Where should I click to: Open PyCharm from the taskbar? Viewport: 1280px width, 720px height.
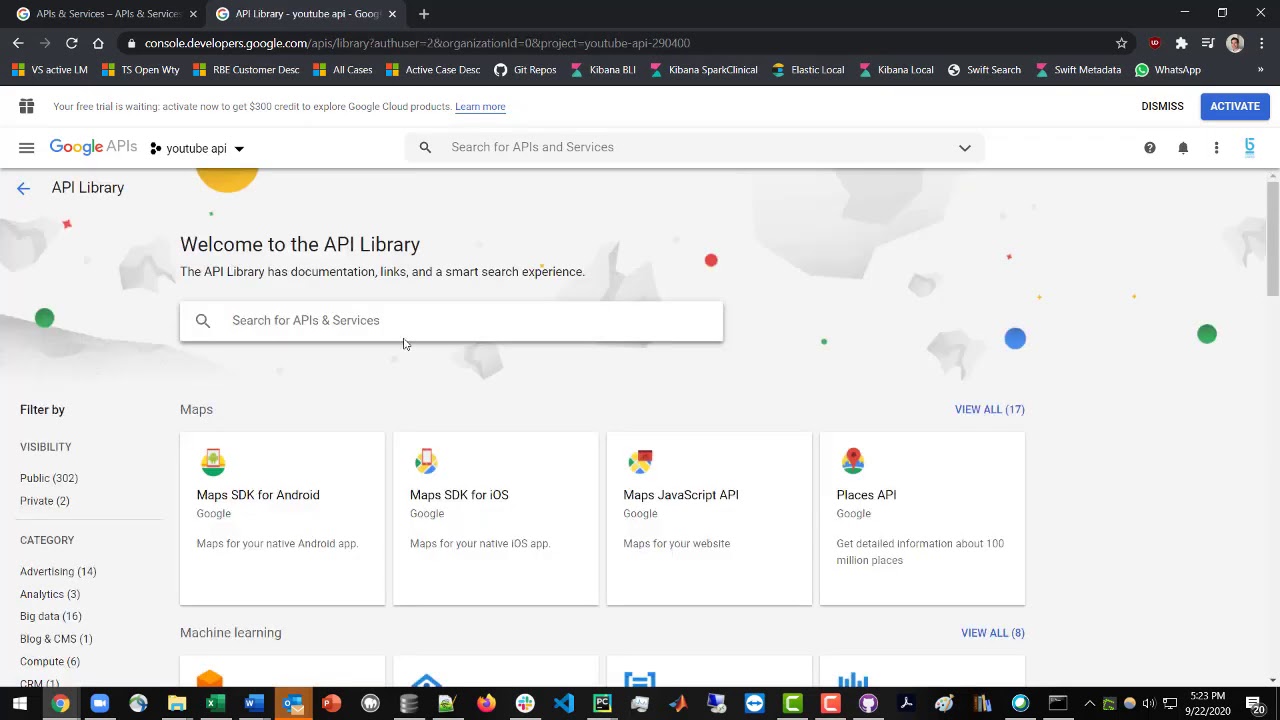(602, 704)
